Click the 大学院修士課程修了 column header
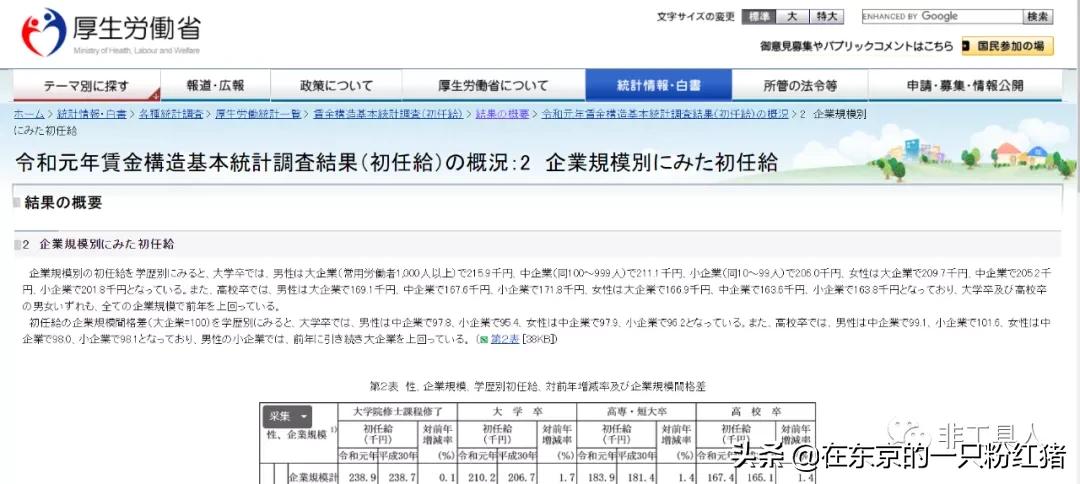The width and height of the screenshot is (1080, 484). point(396,410)
